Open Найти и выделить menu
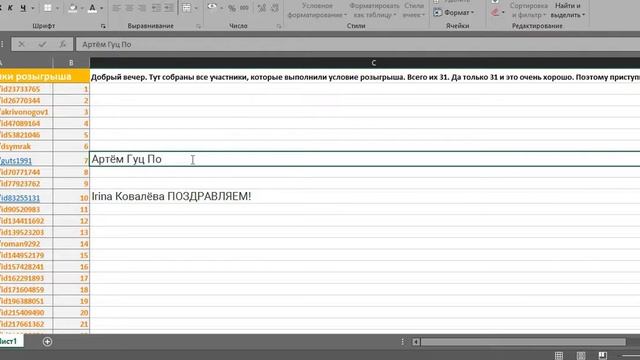The width and height of the screenshot is (640, 360). [x=567, y=10]
